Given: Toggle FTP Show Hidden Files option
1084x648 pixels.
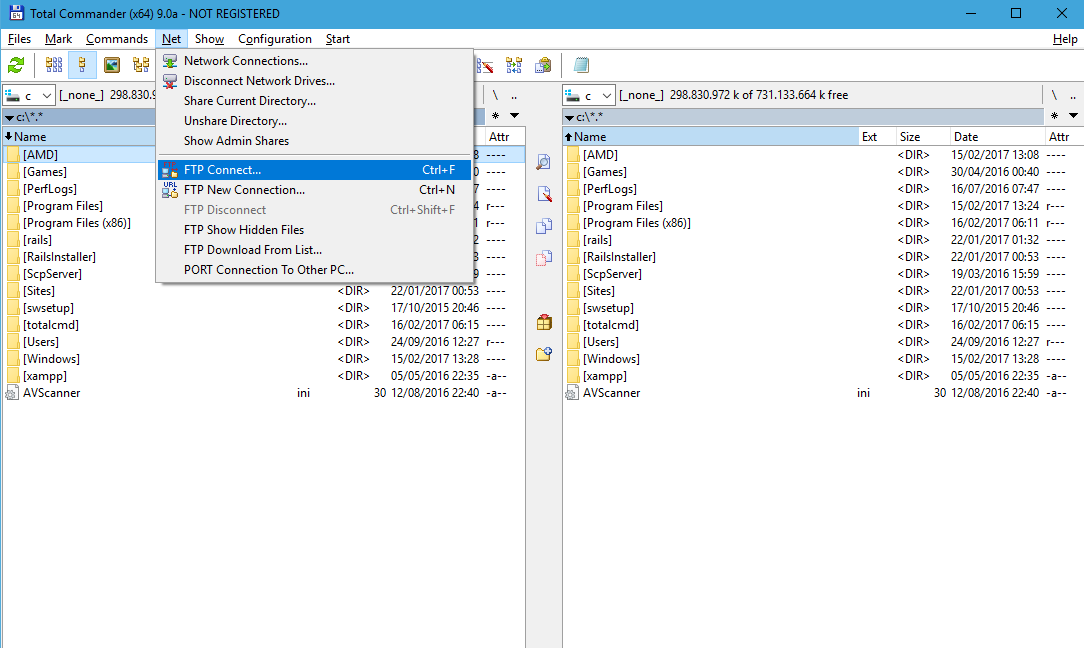Looking at the screenshot, I should pos(315,230).
